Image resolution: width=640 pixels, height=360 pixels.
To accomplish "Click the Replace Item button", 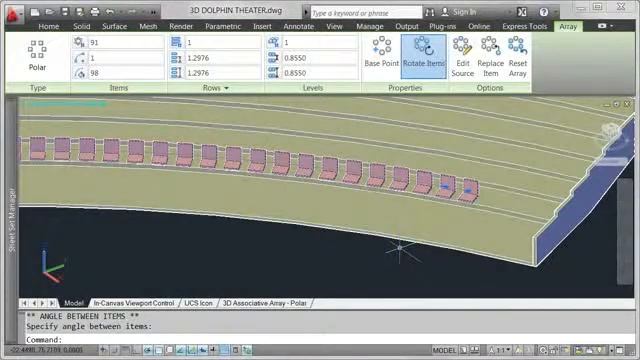I will [x=490, y=57].
